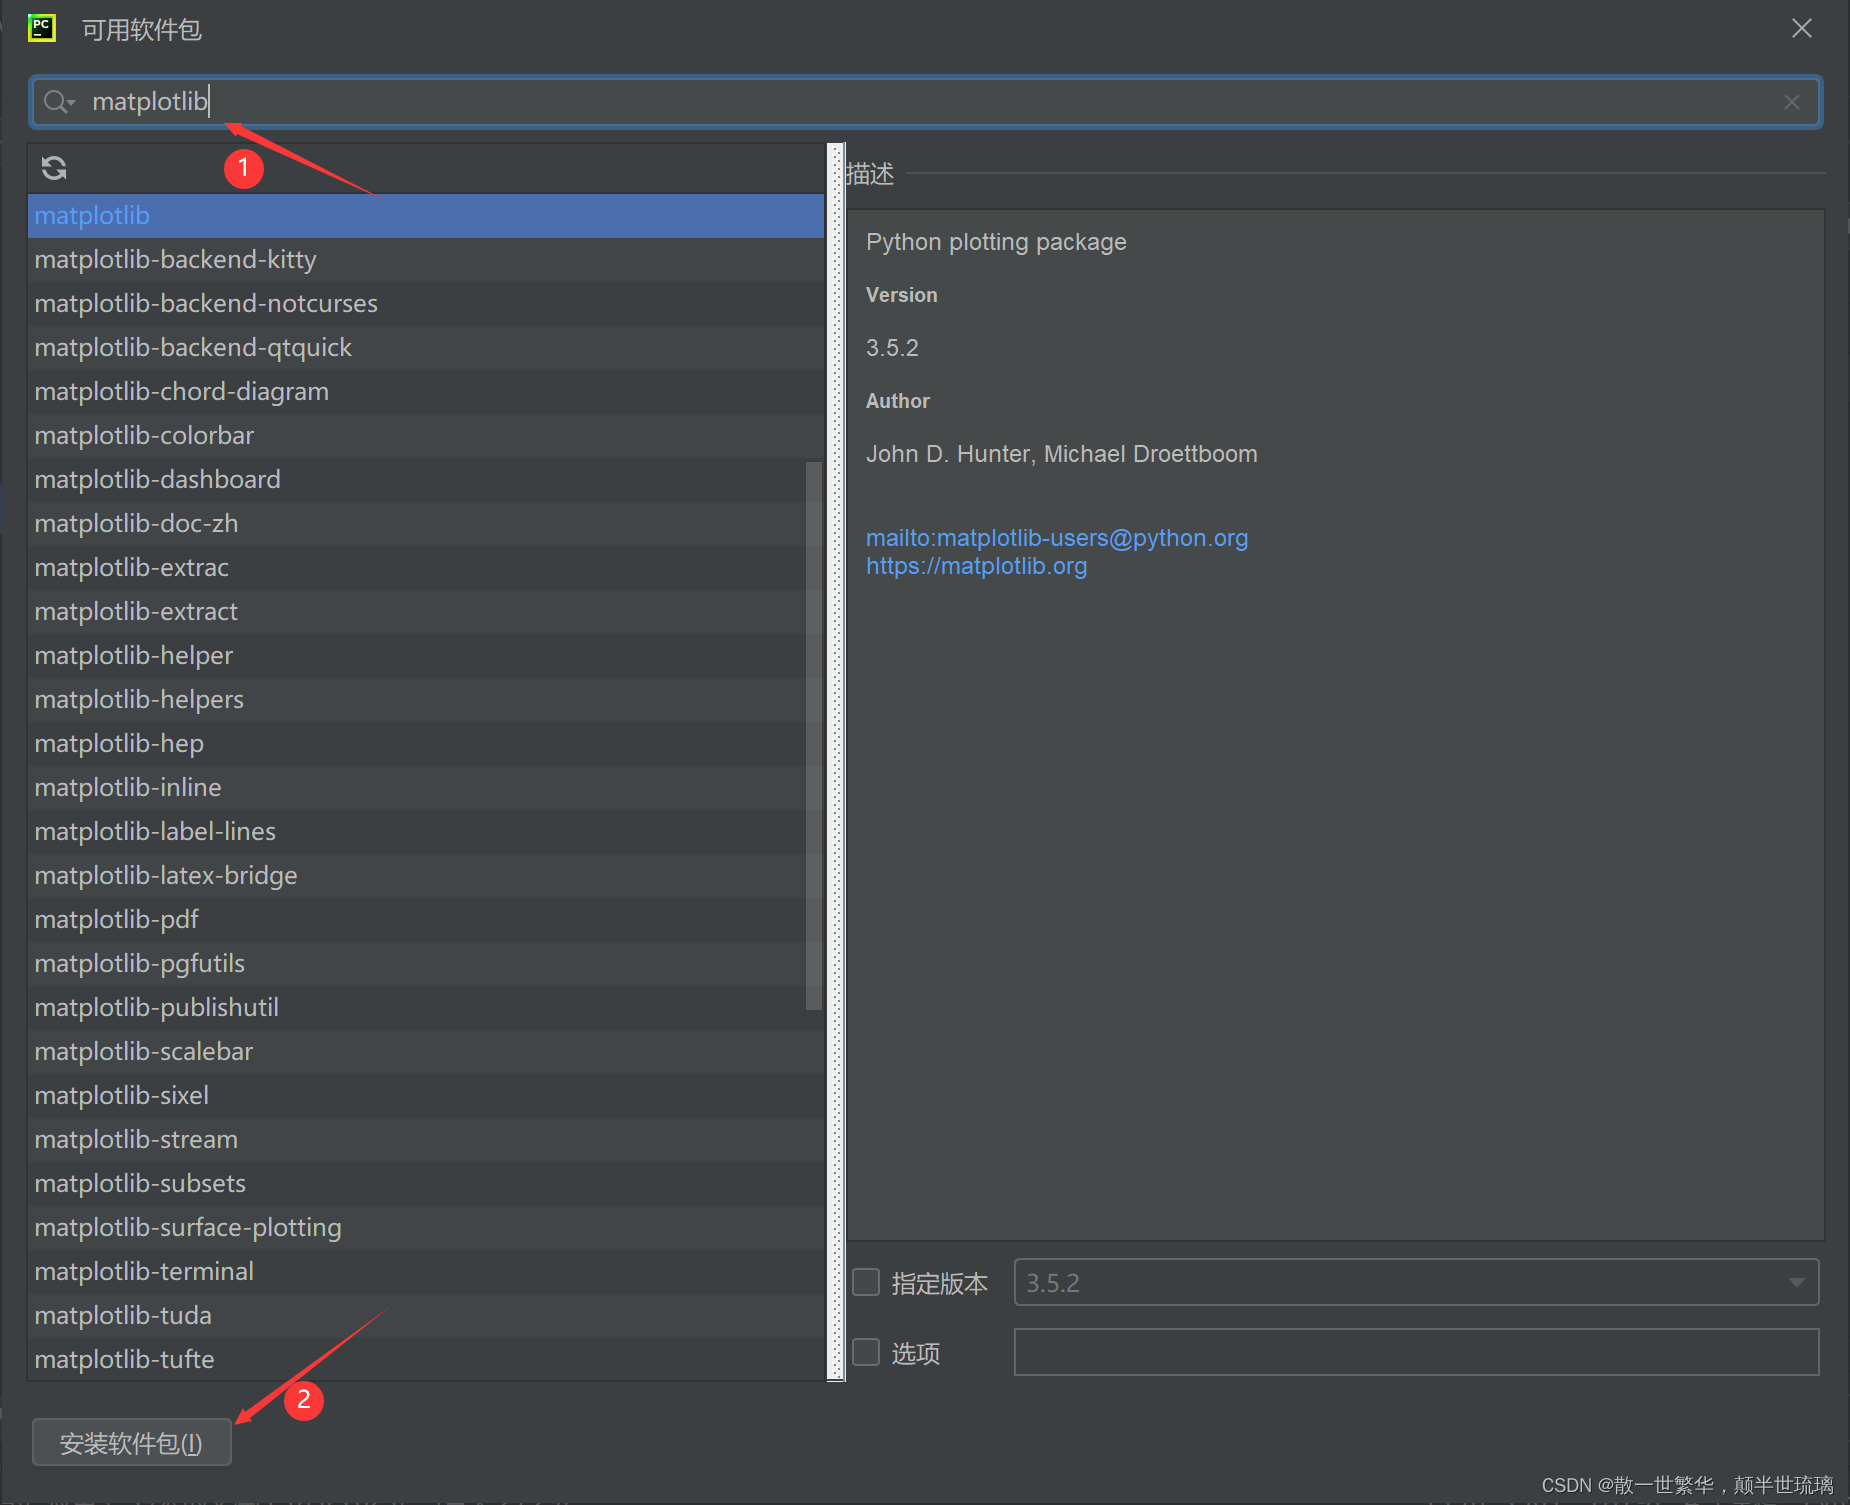Click the version number 3.5.2 in description
The width and height of the screenshot is (1850, 1505).
[x=892, y=348]
